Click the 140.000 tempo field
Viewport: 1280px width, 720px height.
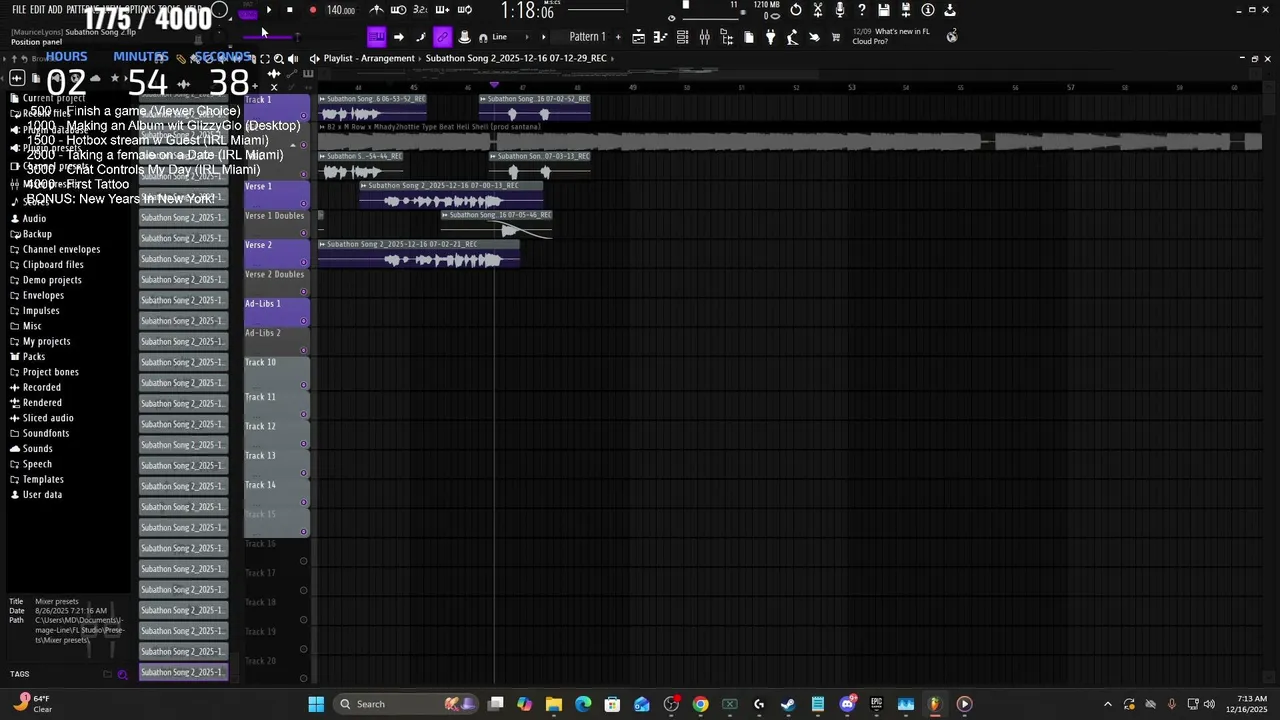click(x=341, y=10)
